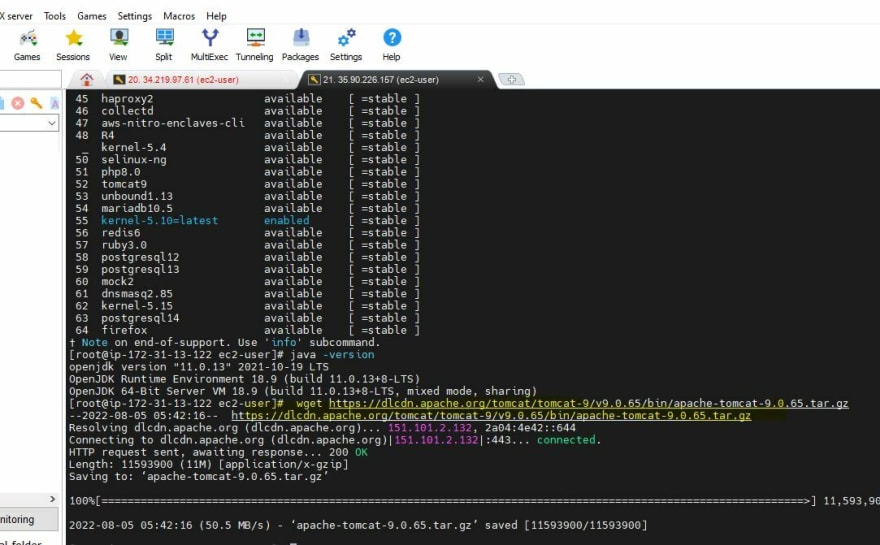
Task: Click the new tab plus button
Action: [x=511, y=80]
